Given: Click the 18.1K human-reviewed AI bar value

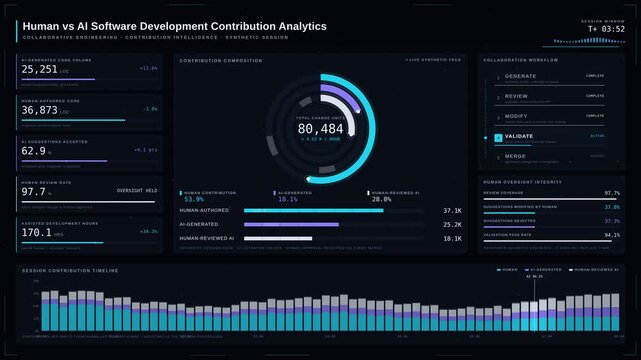Looking at the screenshot, I should coord(452,239).
